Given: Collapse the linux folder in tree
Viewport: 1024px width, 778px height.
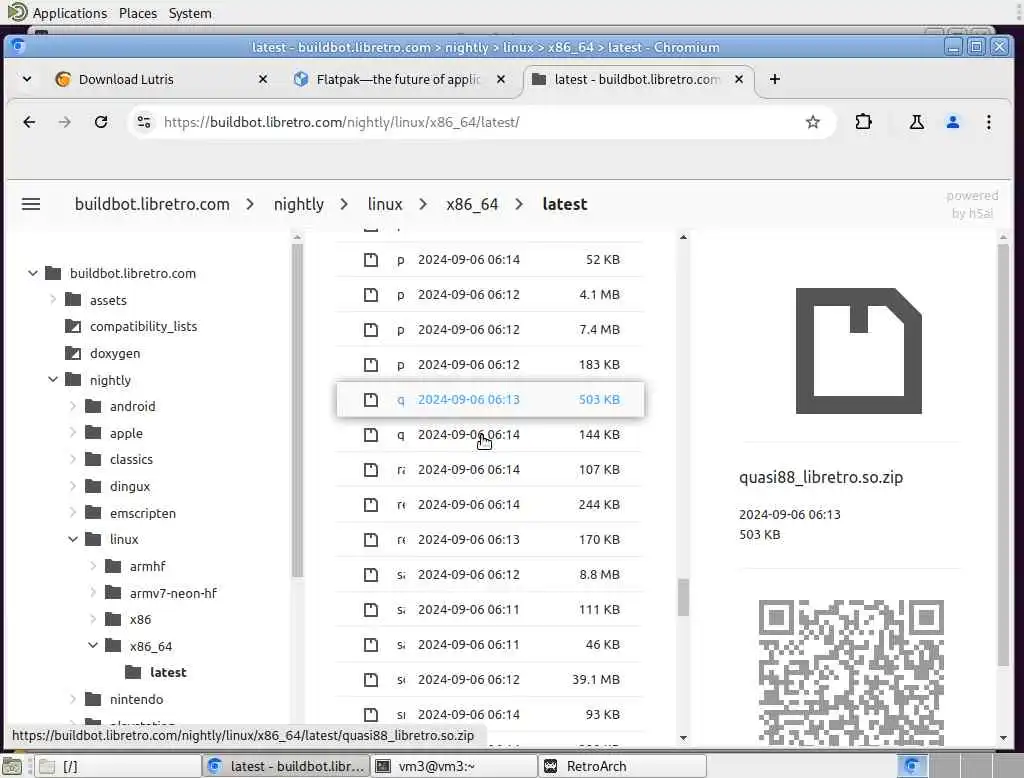Looking at the screenshot, I should (x=73, y=539).
